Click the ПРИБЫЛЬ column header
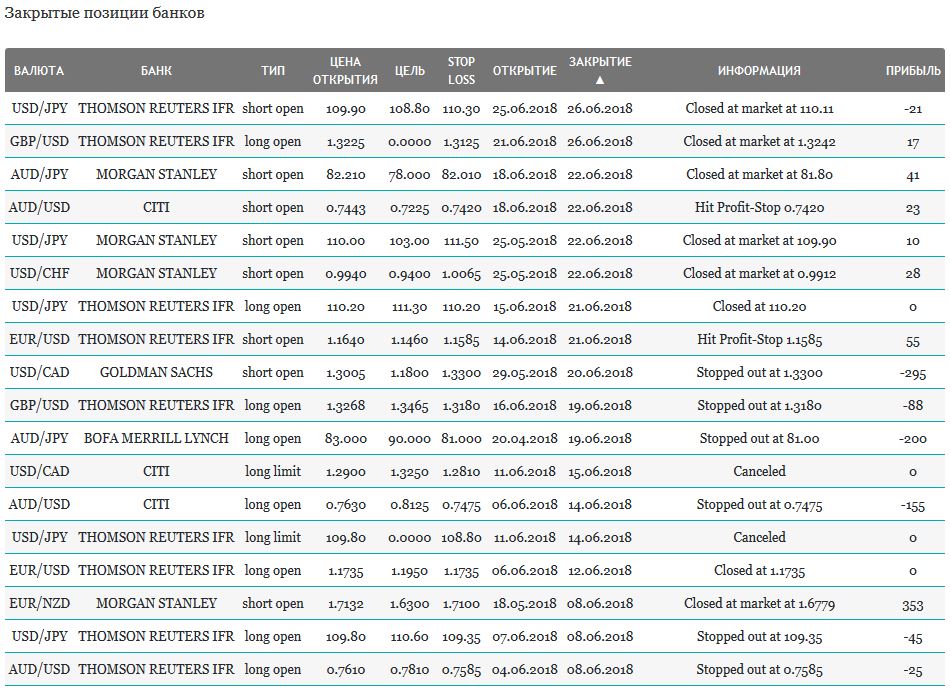Screen dimensions: 950x689 [913, 71]
